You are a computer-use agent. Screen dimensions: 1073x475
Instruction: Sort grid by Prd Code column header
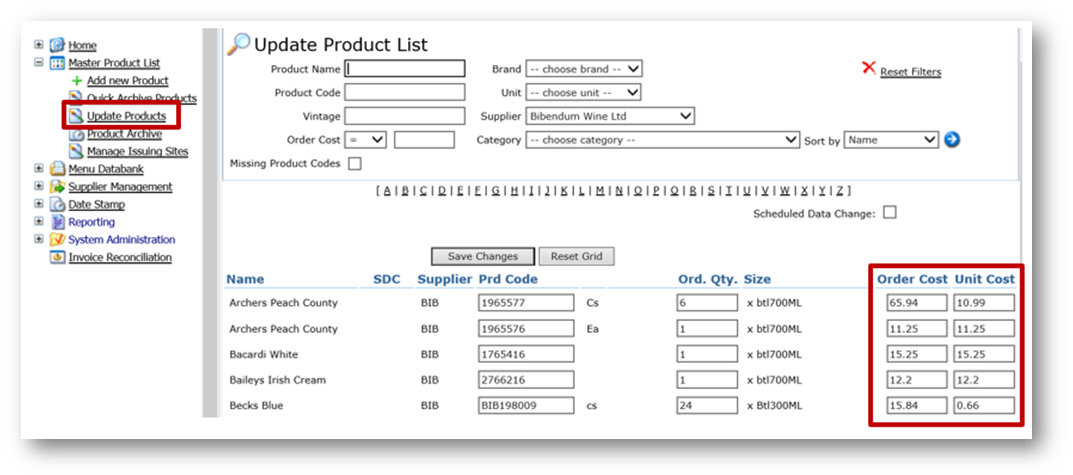coord(508,279)
